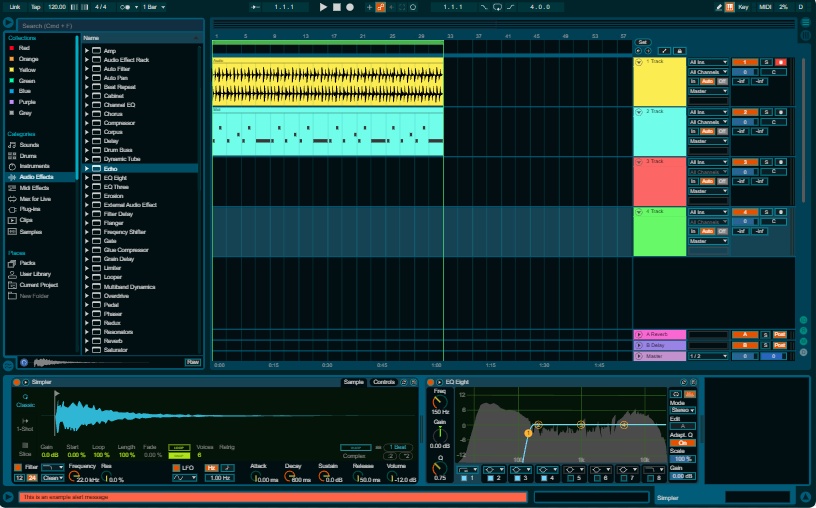Solo track 1 with S button
This screenshot has height=508, width=816.
point(766,62)
